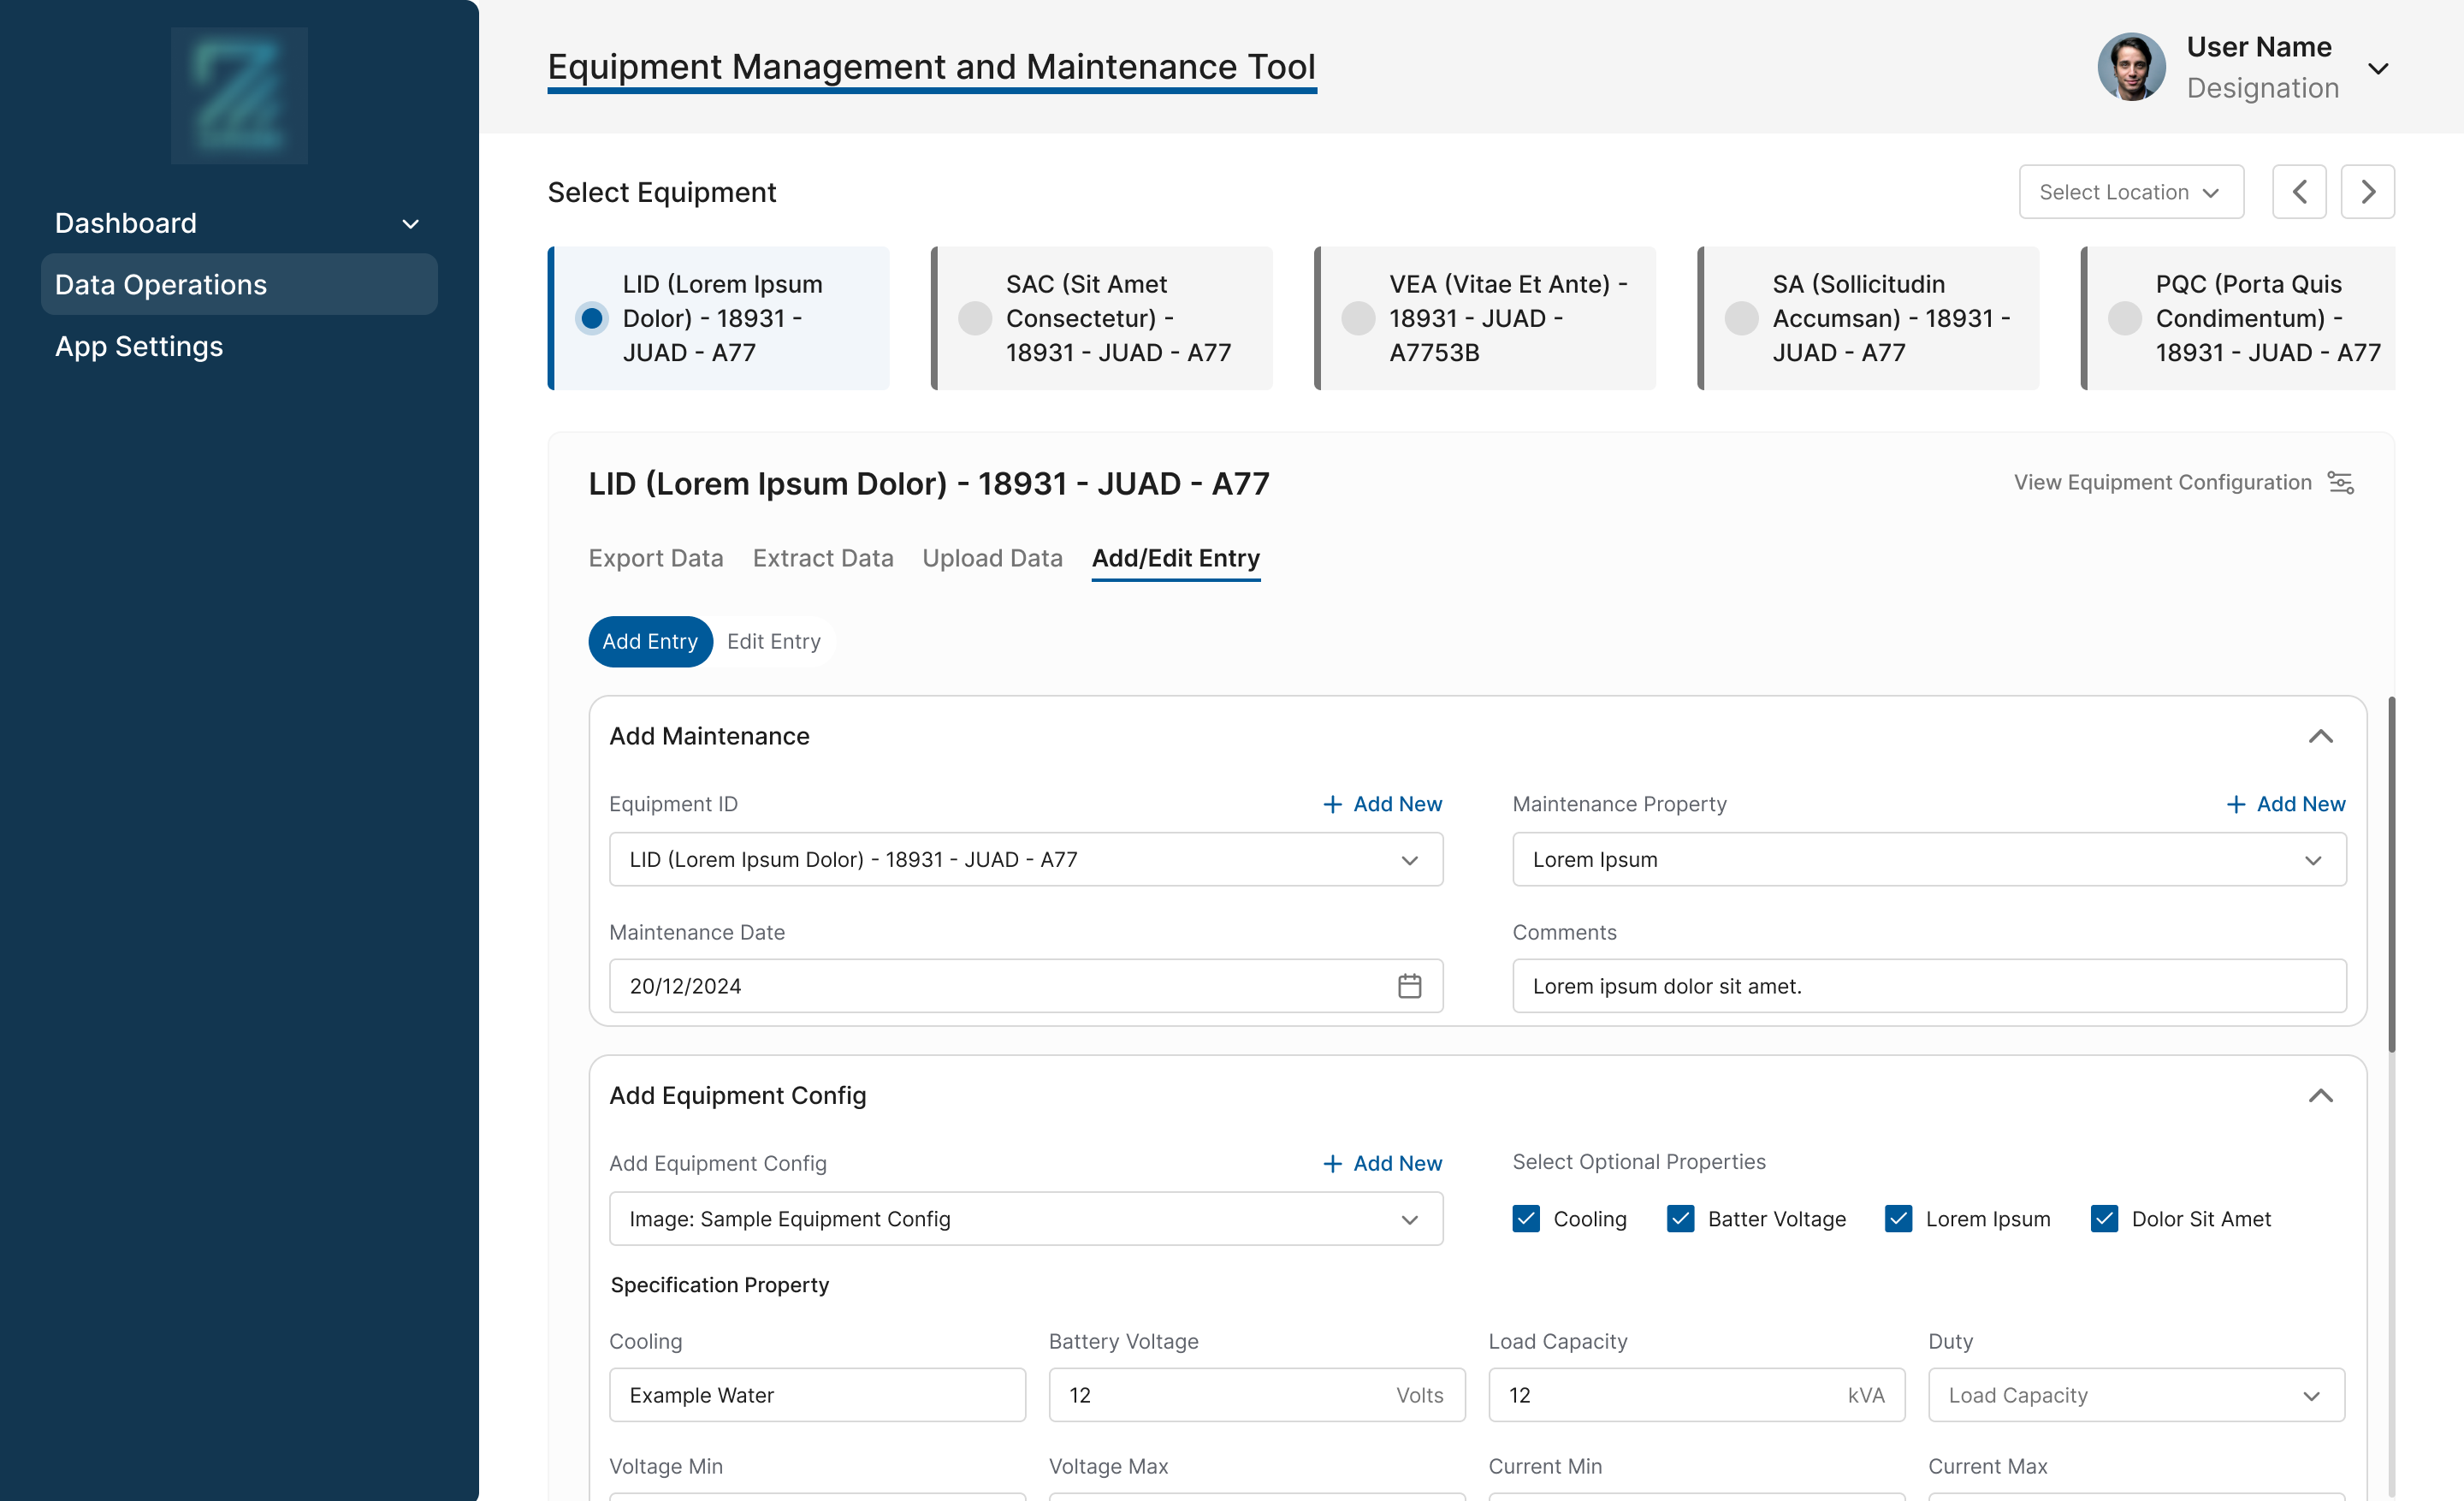Click the equipment configuration sliders icon
2464x1501 pixels.
click(x=2340, y=483)
